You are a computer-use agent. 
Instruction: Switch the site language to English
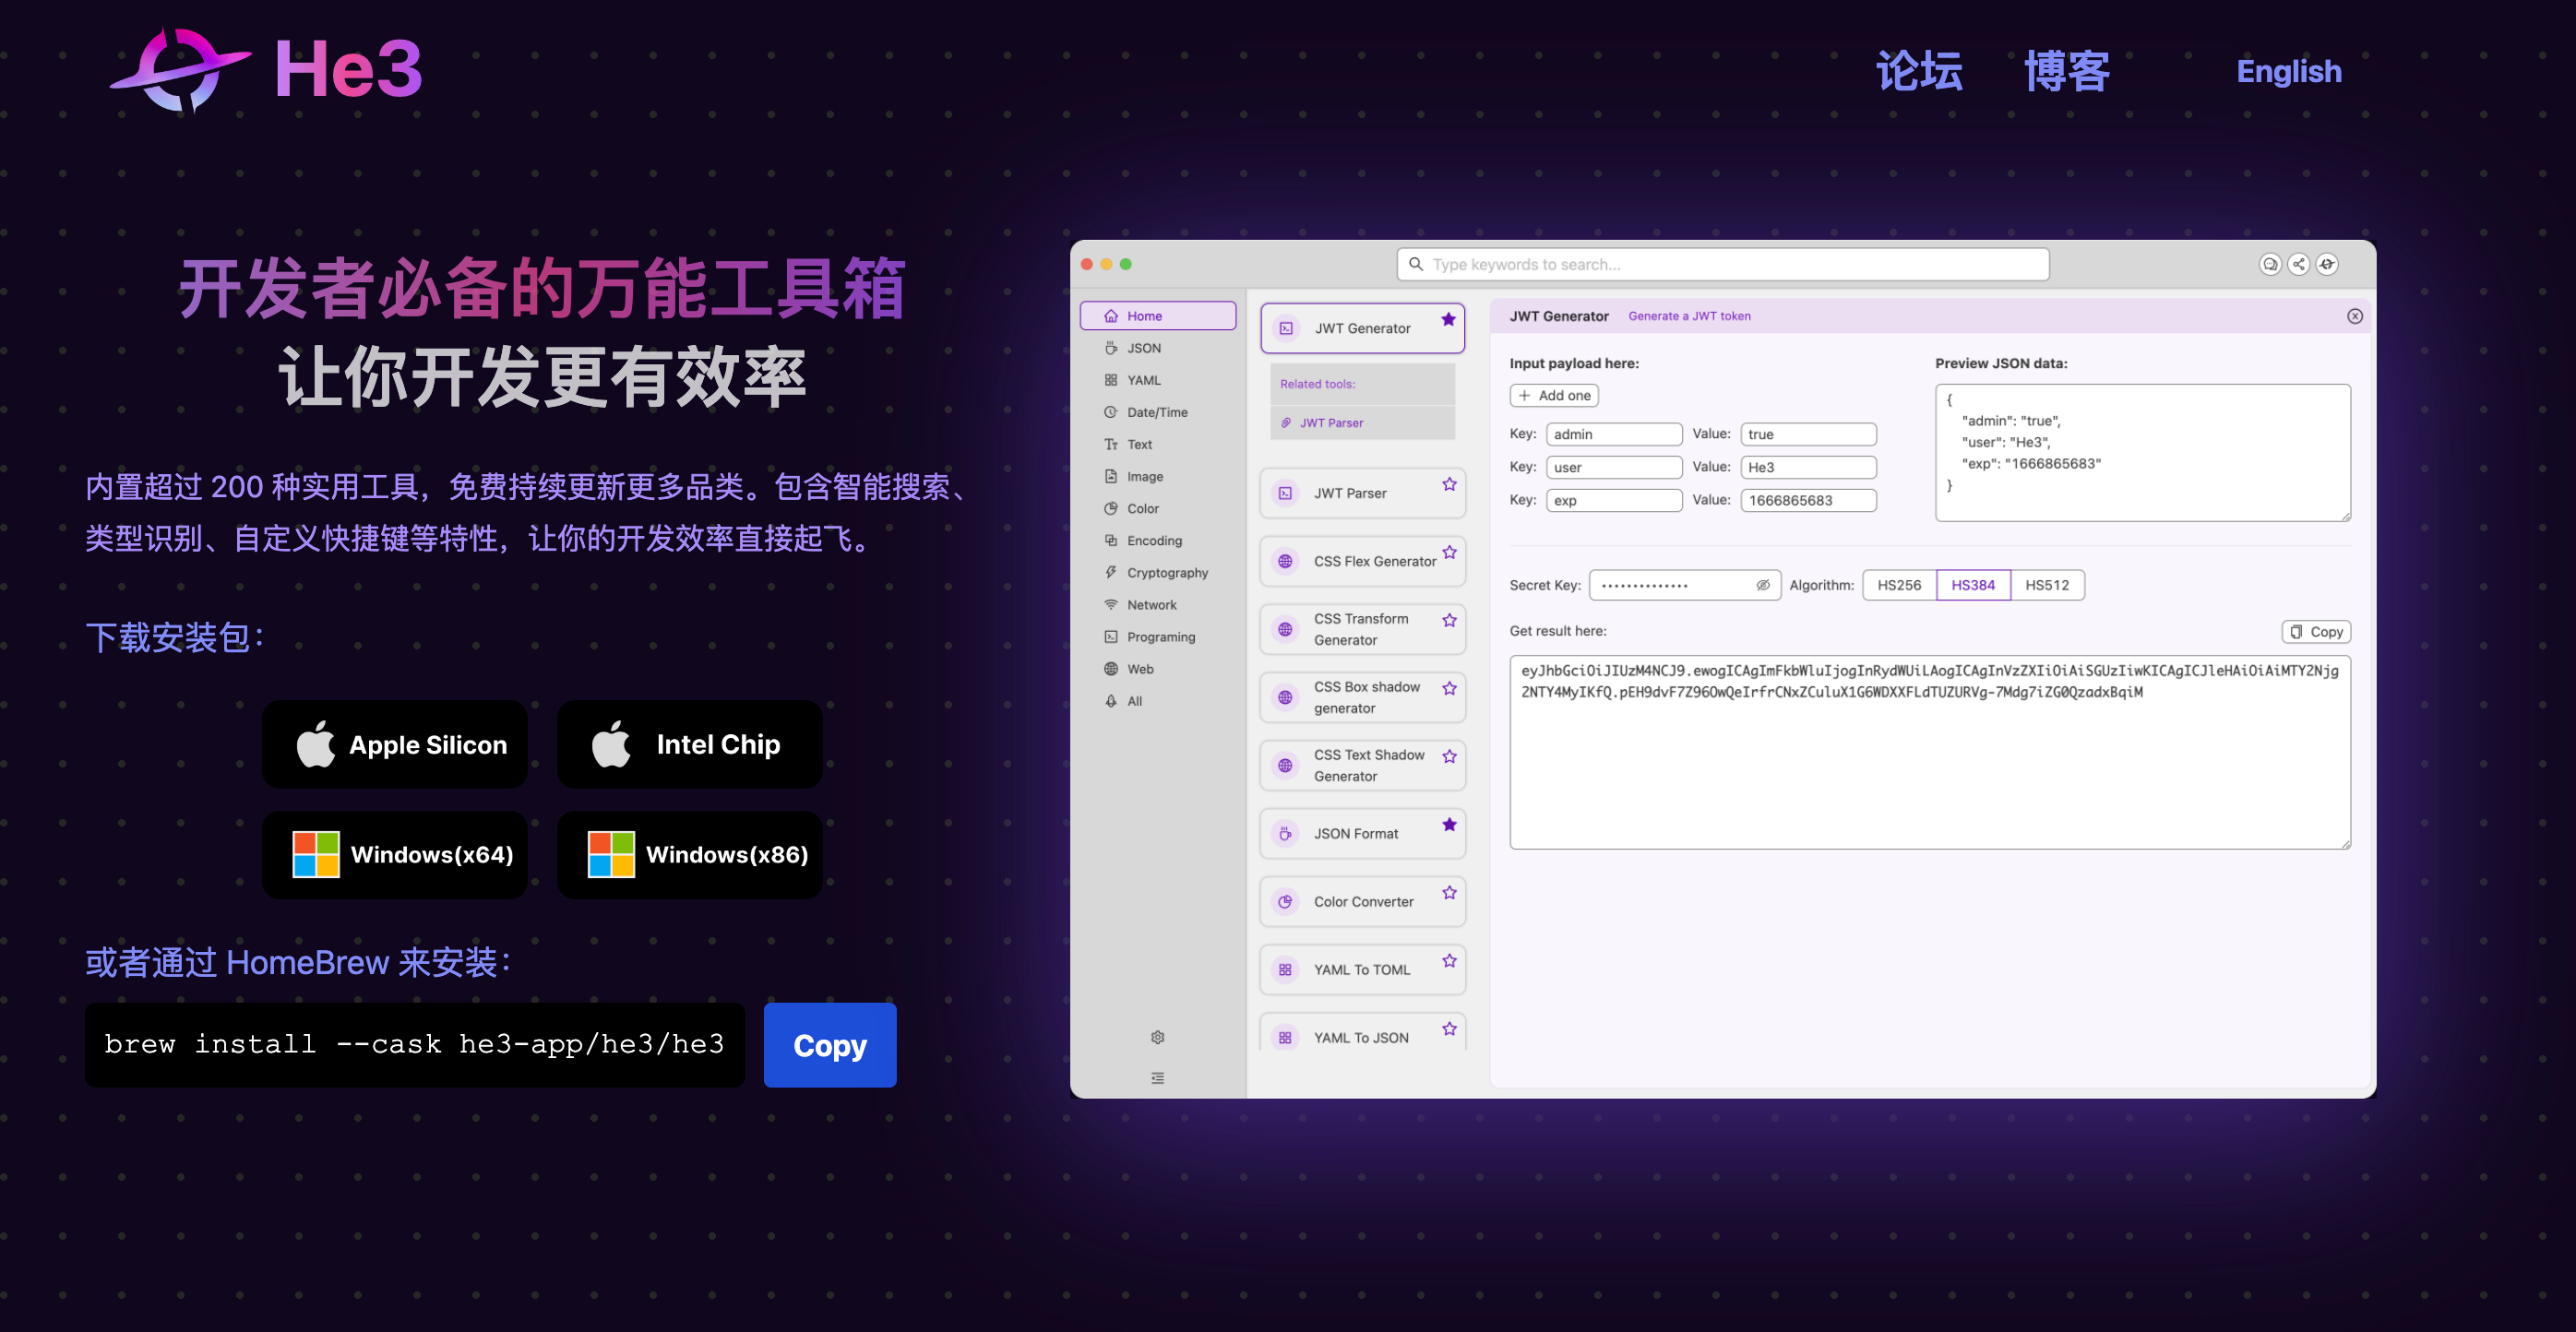tap(2289, 71)
